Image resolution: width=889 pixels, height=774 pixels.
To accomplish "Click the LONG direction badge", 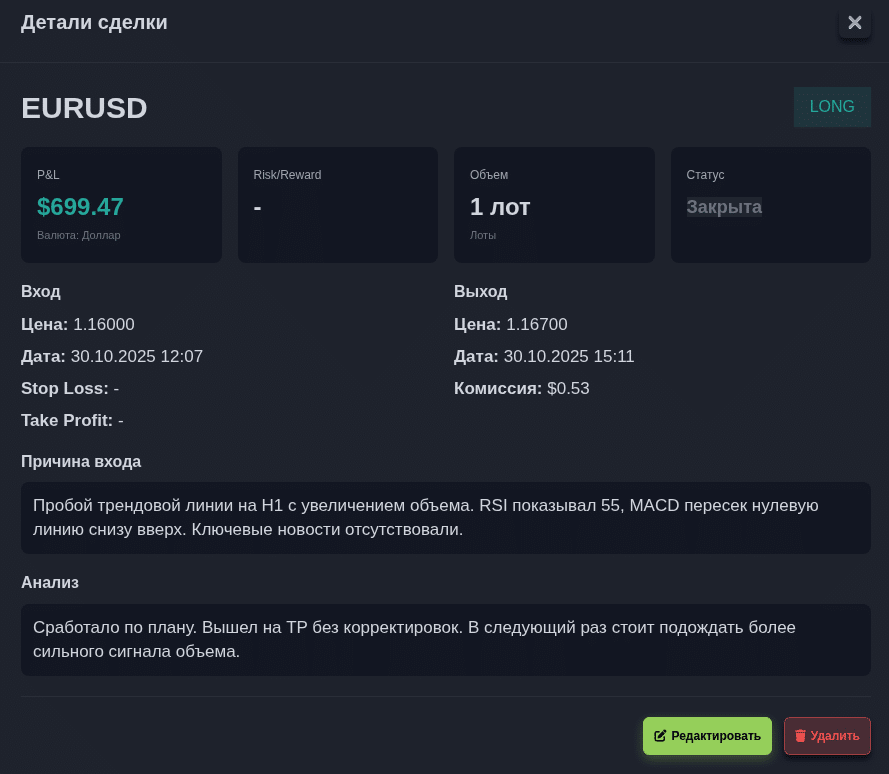I will pyautogui.click(x=832, y=107).
